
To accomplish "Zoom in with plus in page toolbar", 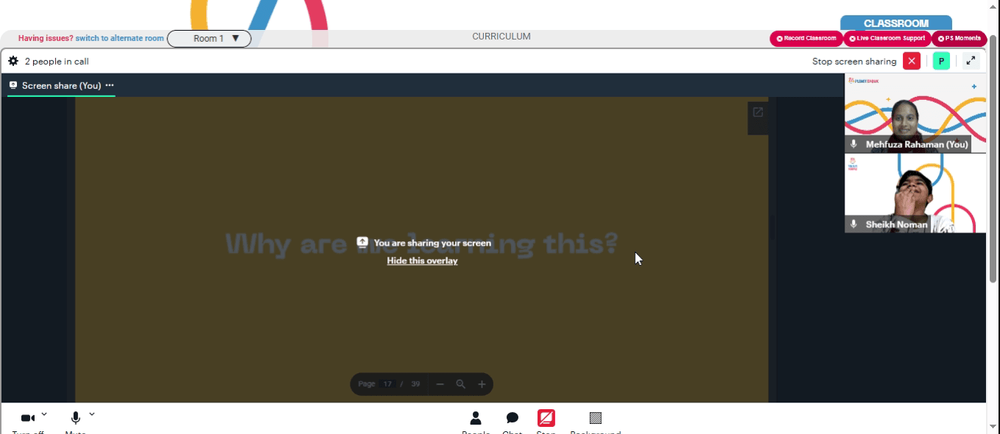I will tap(482, 384).
